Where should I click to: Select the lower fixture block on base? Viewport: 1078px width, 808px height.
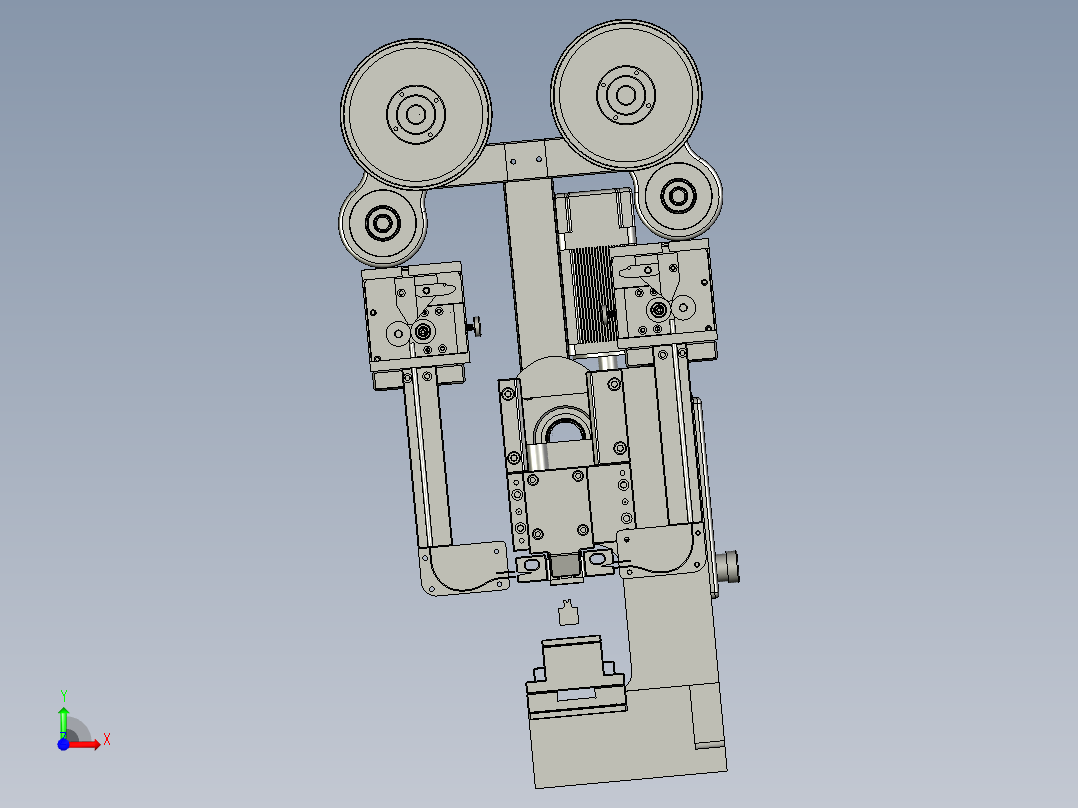pyautogui.click(x=576, y=678)
